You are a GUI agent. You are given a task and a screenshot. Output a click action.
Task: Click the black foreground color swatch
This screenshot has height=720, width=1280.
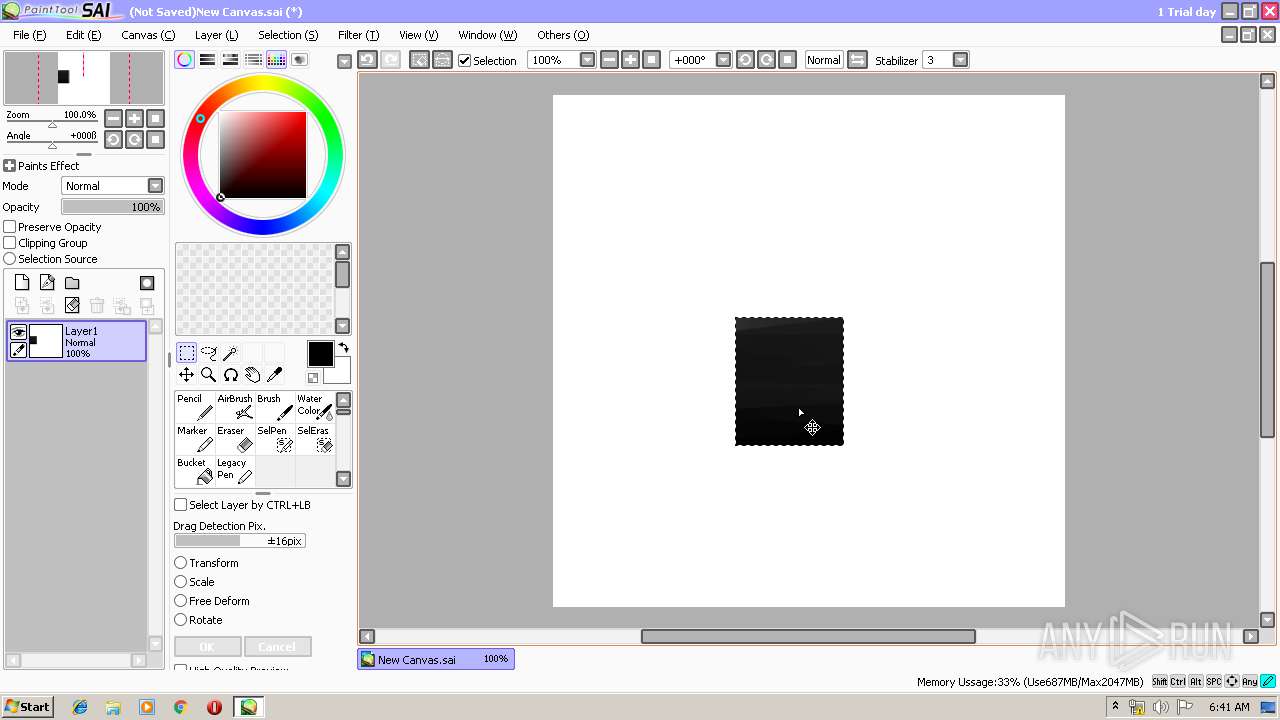tap(320, 354)
